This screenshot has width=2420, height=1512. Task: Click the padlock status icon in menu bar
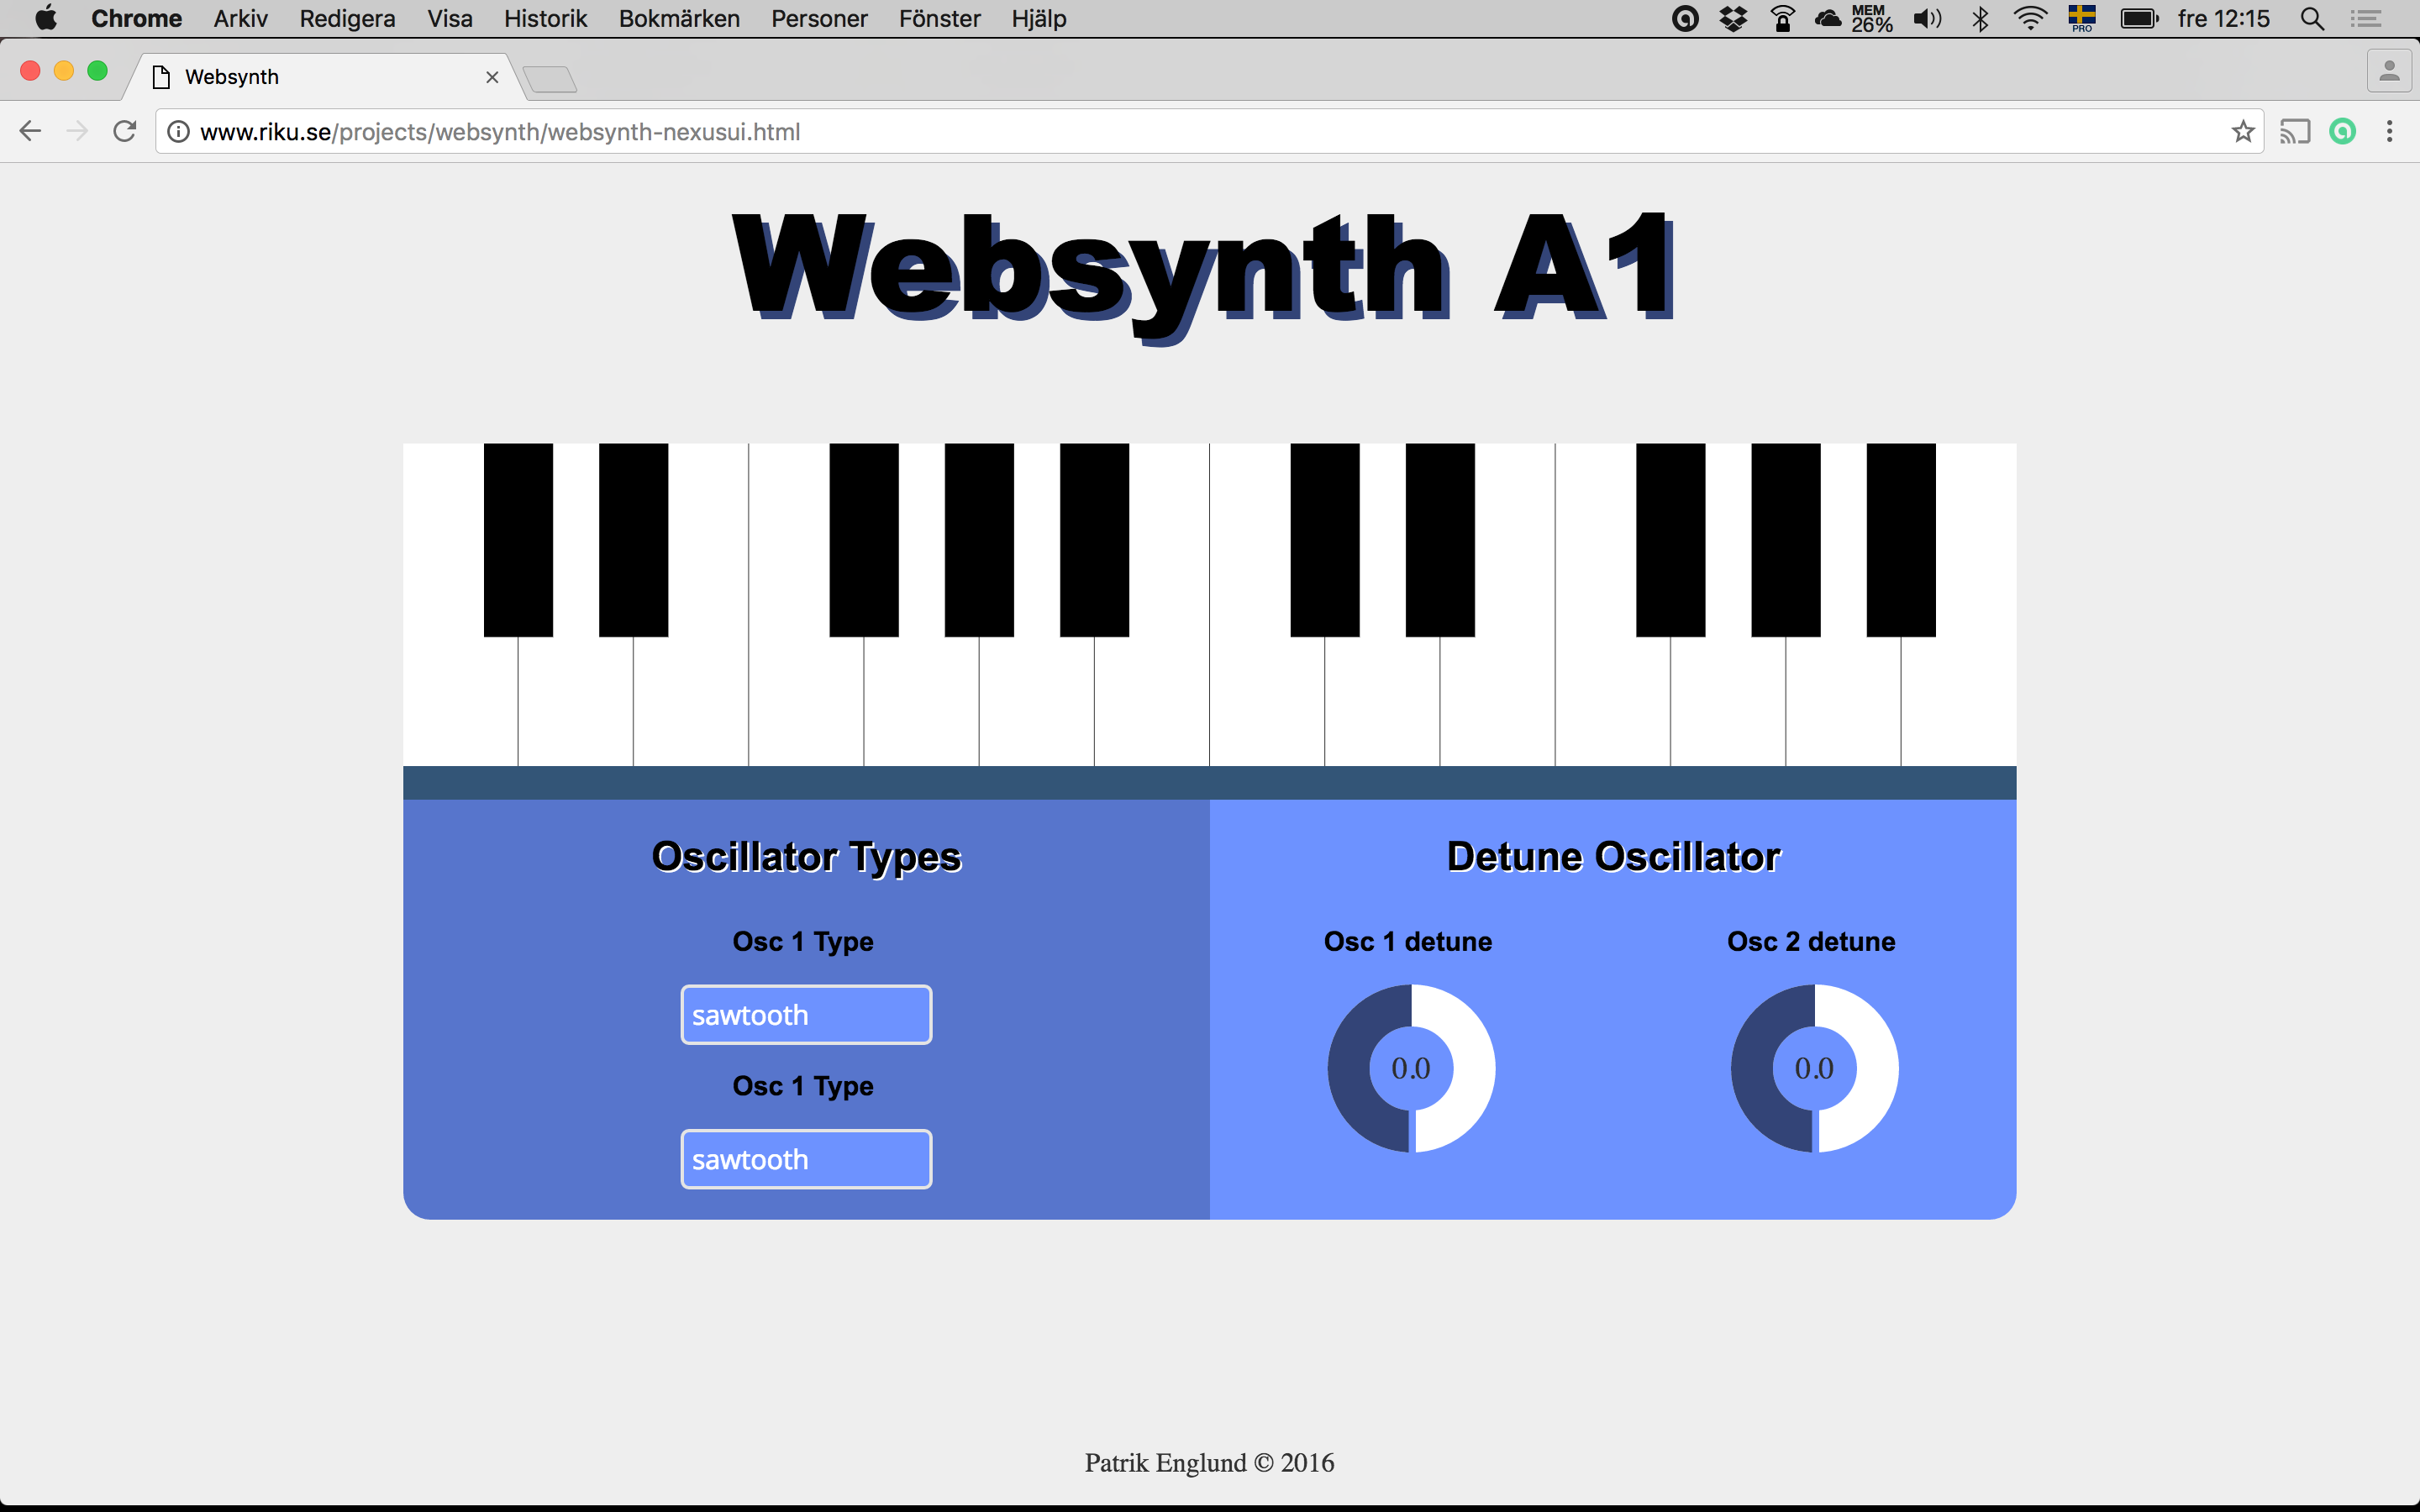(1782, 18)
